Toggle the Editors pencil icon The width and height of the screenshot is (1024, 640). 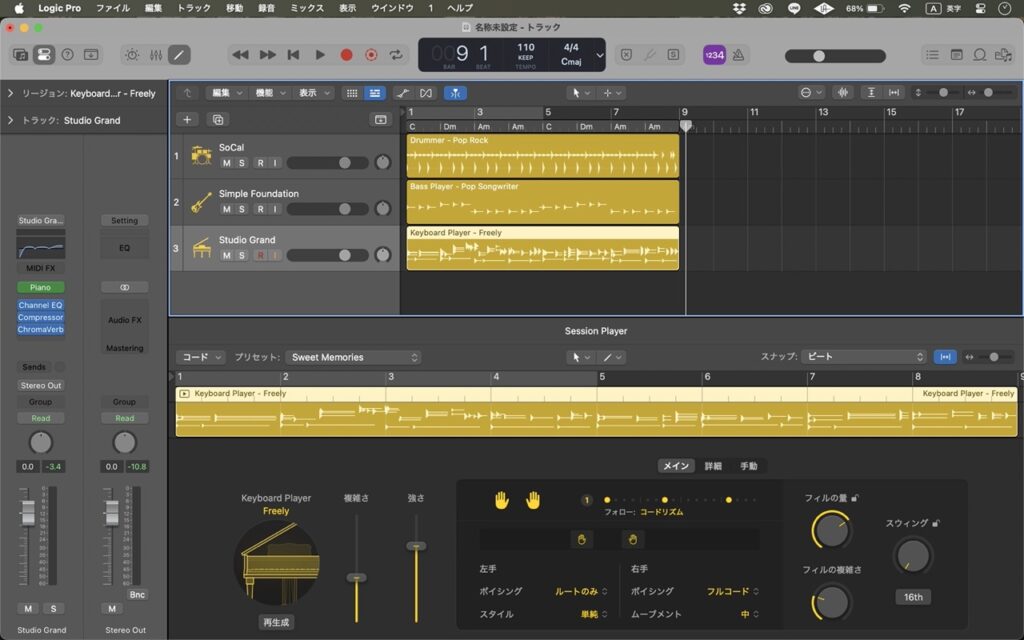179,55
